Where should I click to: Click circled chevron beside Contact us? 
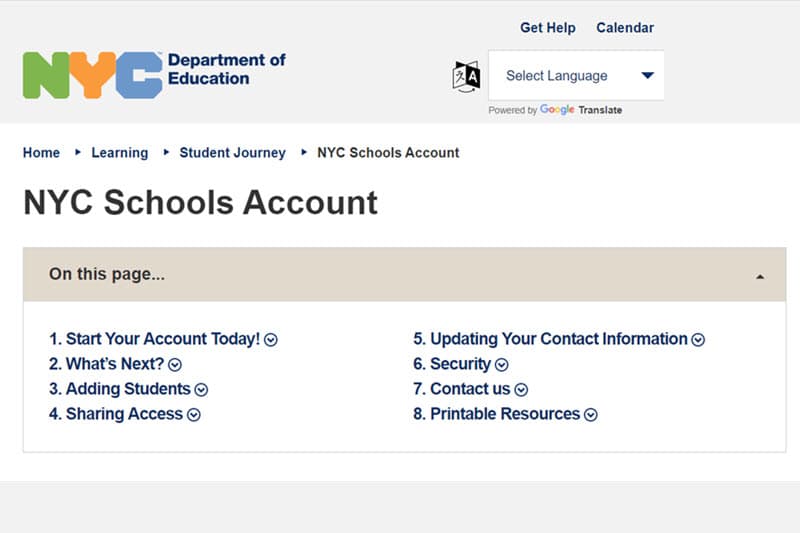point(521,390)
